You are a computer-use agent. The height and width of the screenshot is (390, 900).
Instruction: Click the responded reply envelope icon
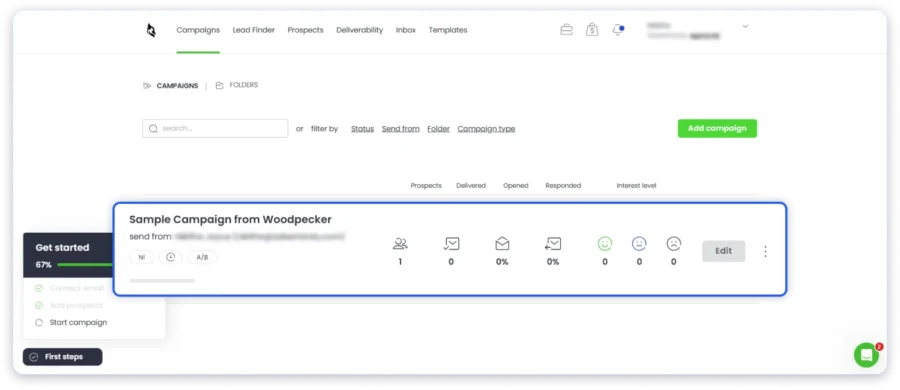pos(553,244)
